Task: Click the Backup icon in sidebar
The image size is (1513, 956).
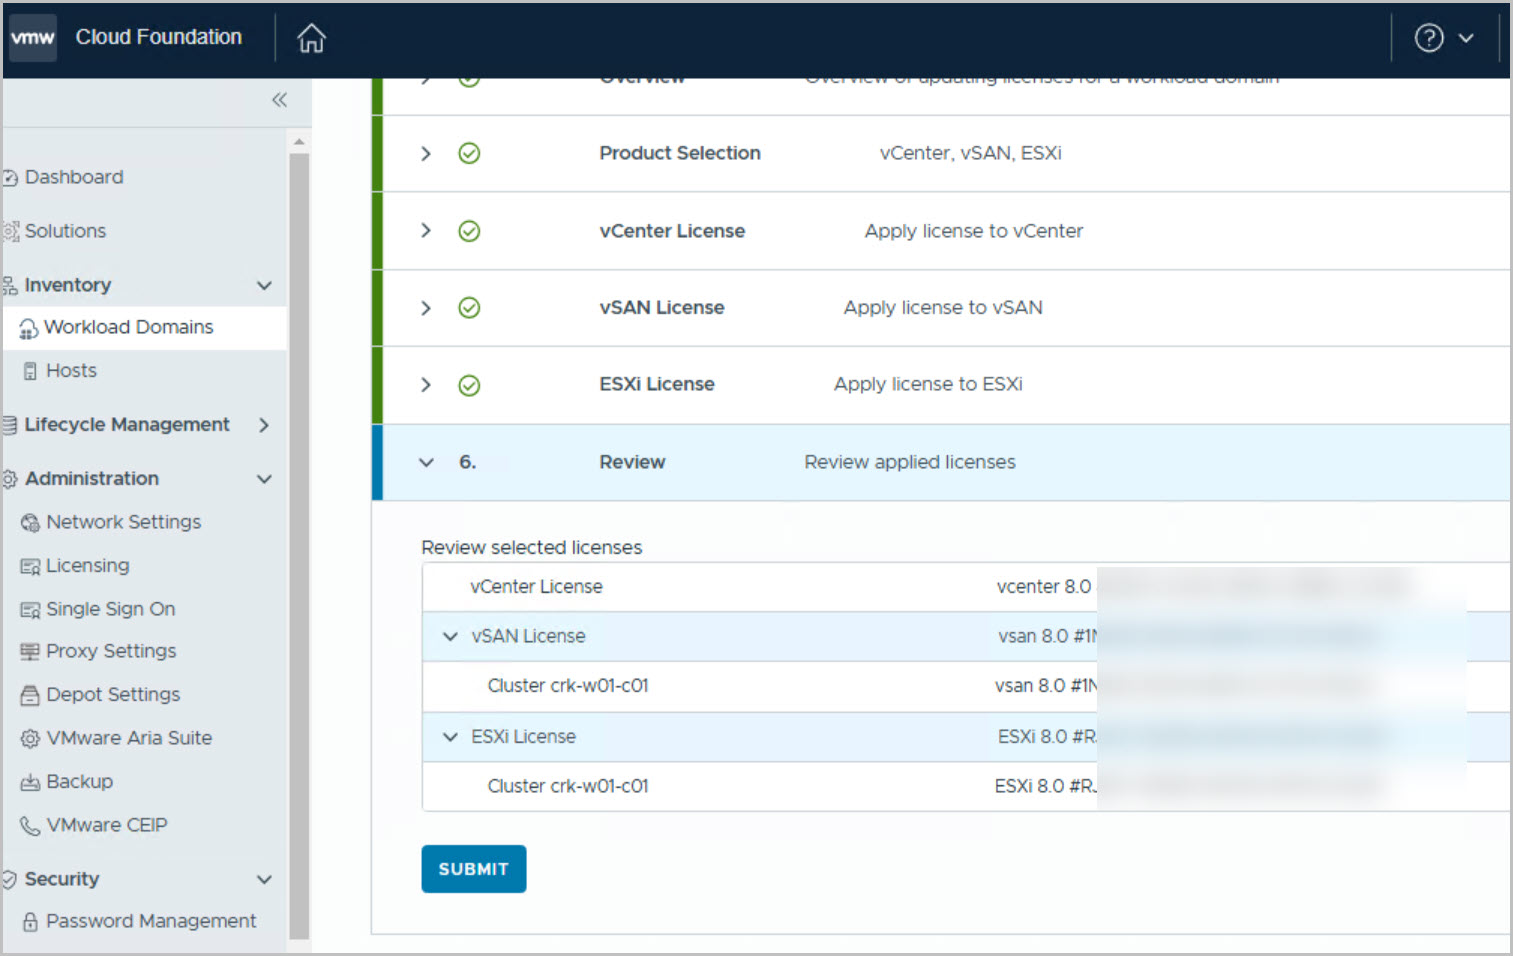Action: click(x=30, y=782)
